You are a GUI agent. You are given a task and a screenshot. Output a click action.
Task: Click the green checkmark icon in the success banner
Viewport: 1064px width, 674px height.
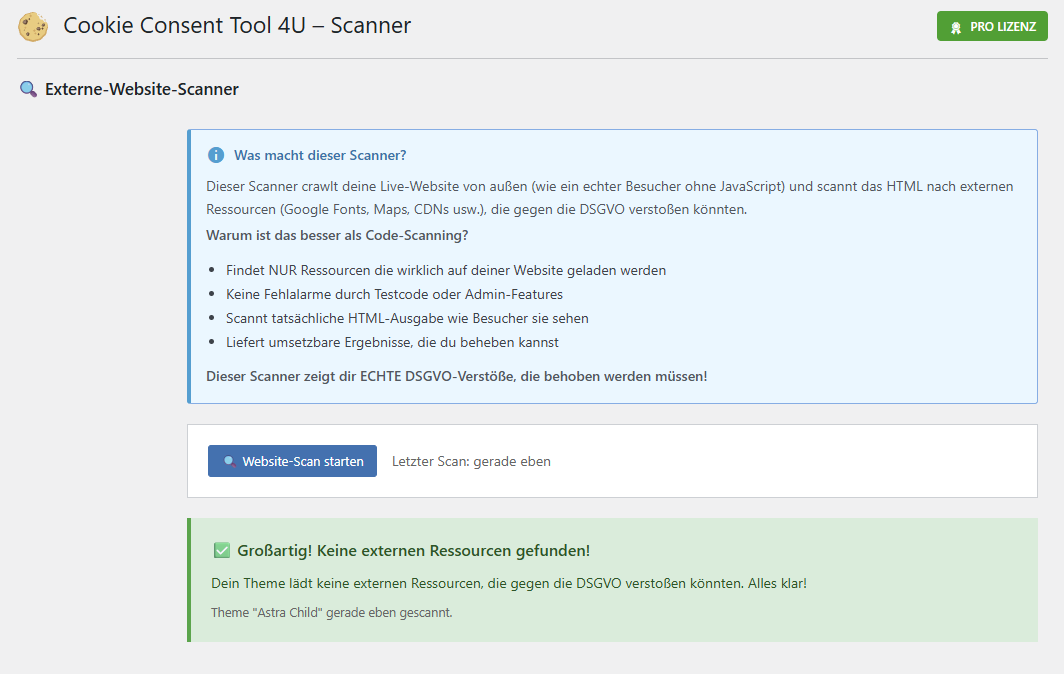tap(220, 550)
